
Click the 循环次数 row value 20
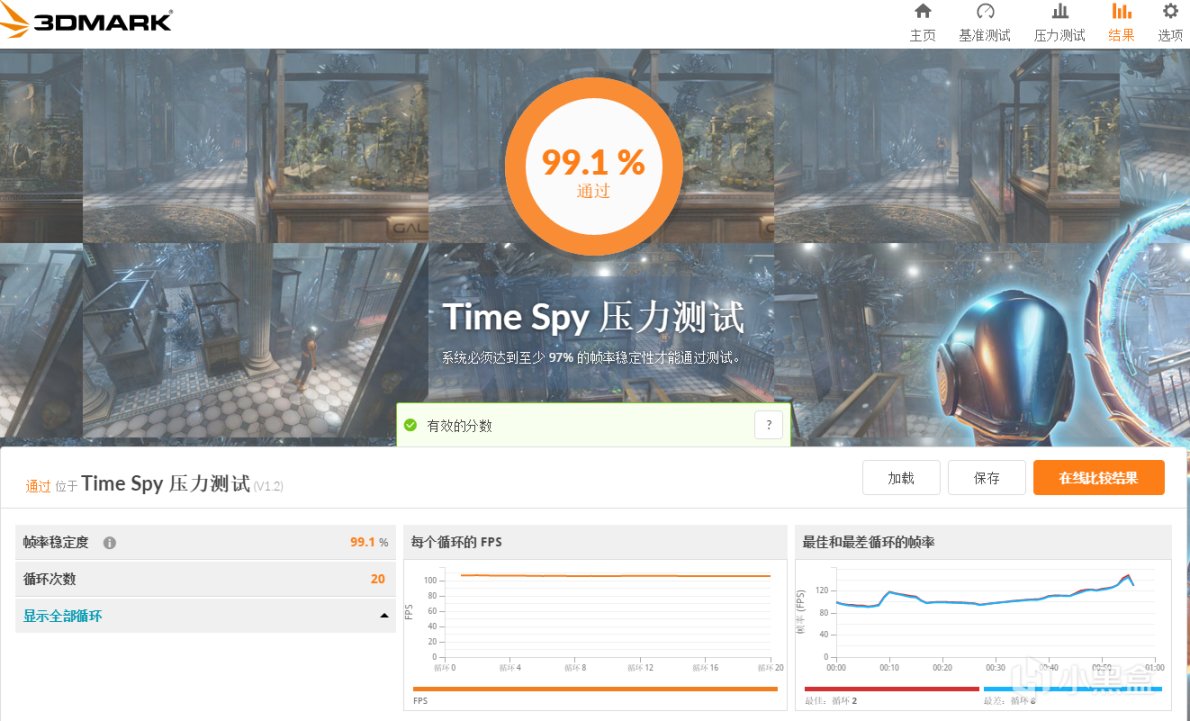tap(377, 579)
